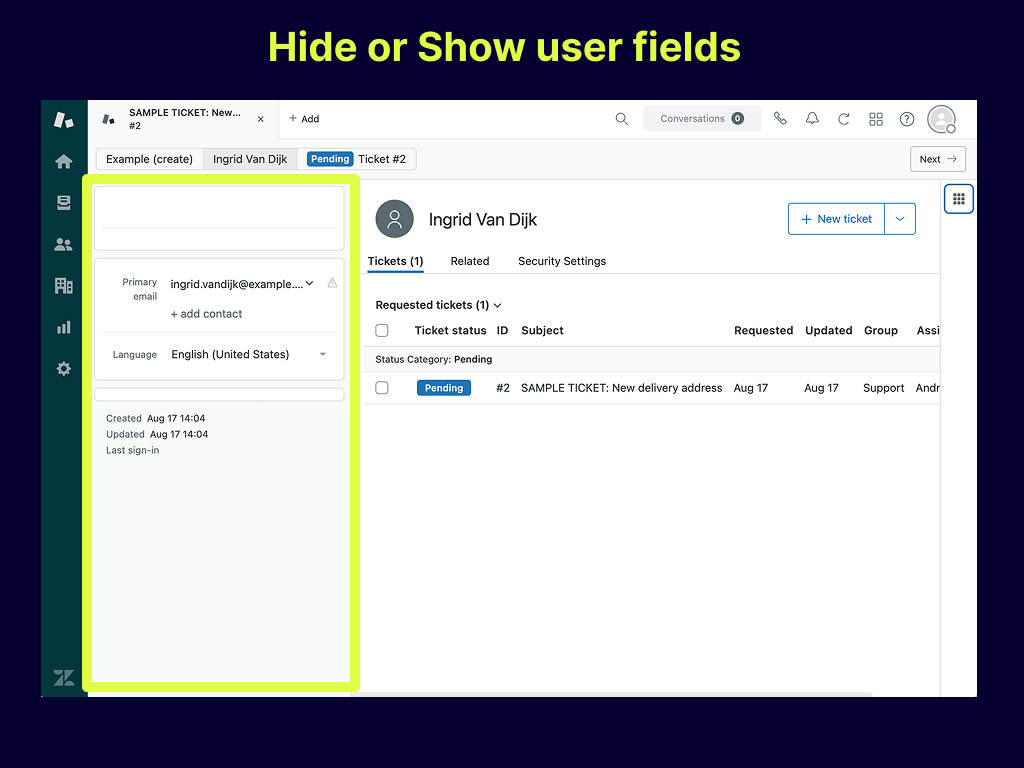The width and height of the screenshot is (1024, 768).
Task: Open the apps grid icon in the toolbar
Action: tap(876, 118)
